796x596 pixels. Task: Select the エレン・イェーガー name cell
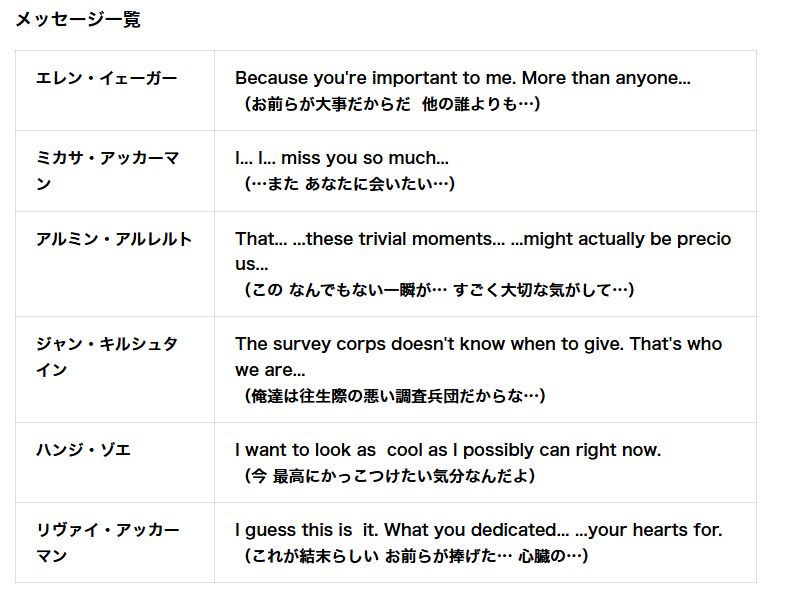106,78
